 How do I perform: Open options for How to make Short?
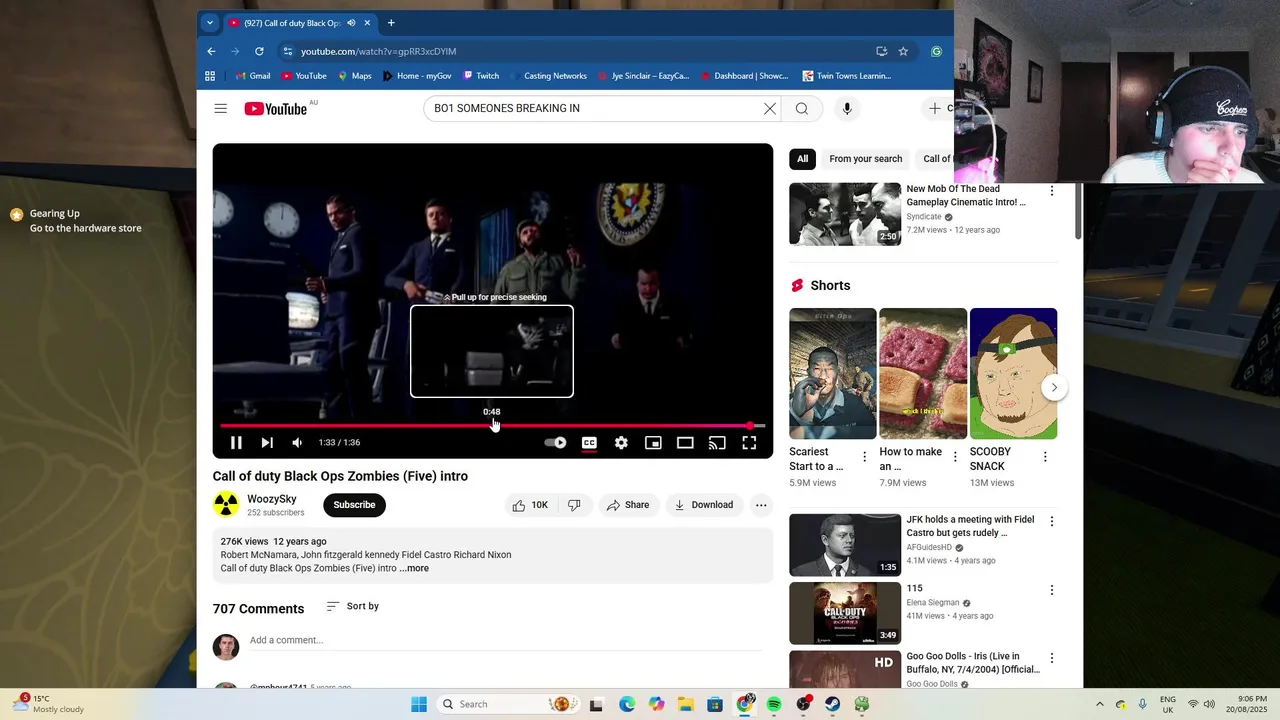coord(955,457)
